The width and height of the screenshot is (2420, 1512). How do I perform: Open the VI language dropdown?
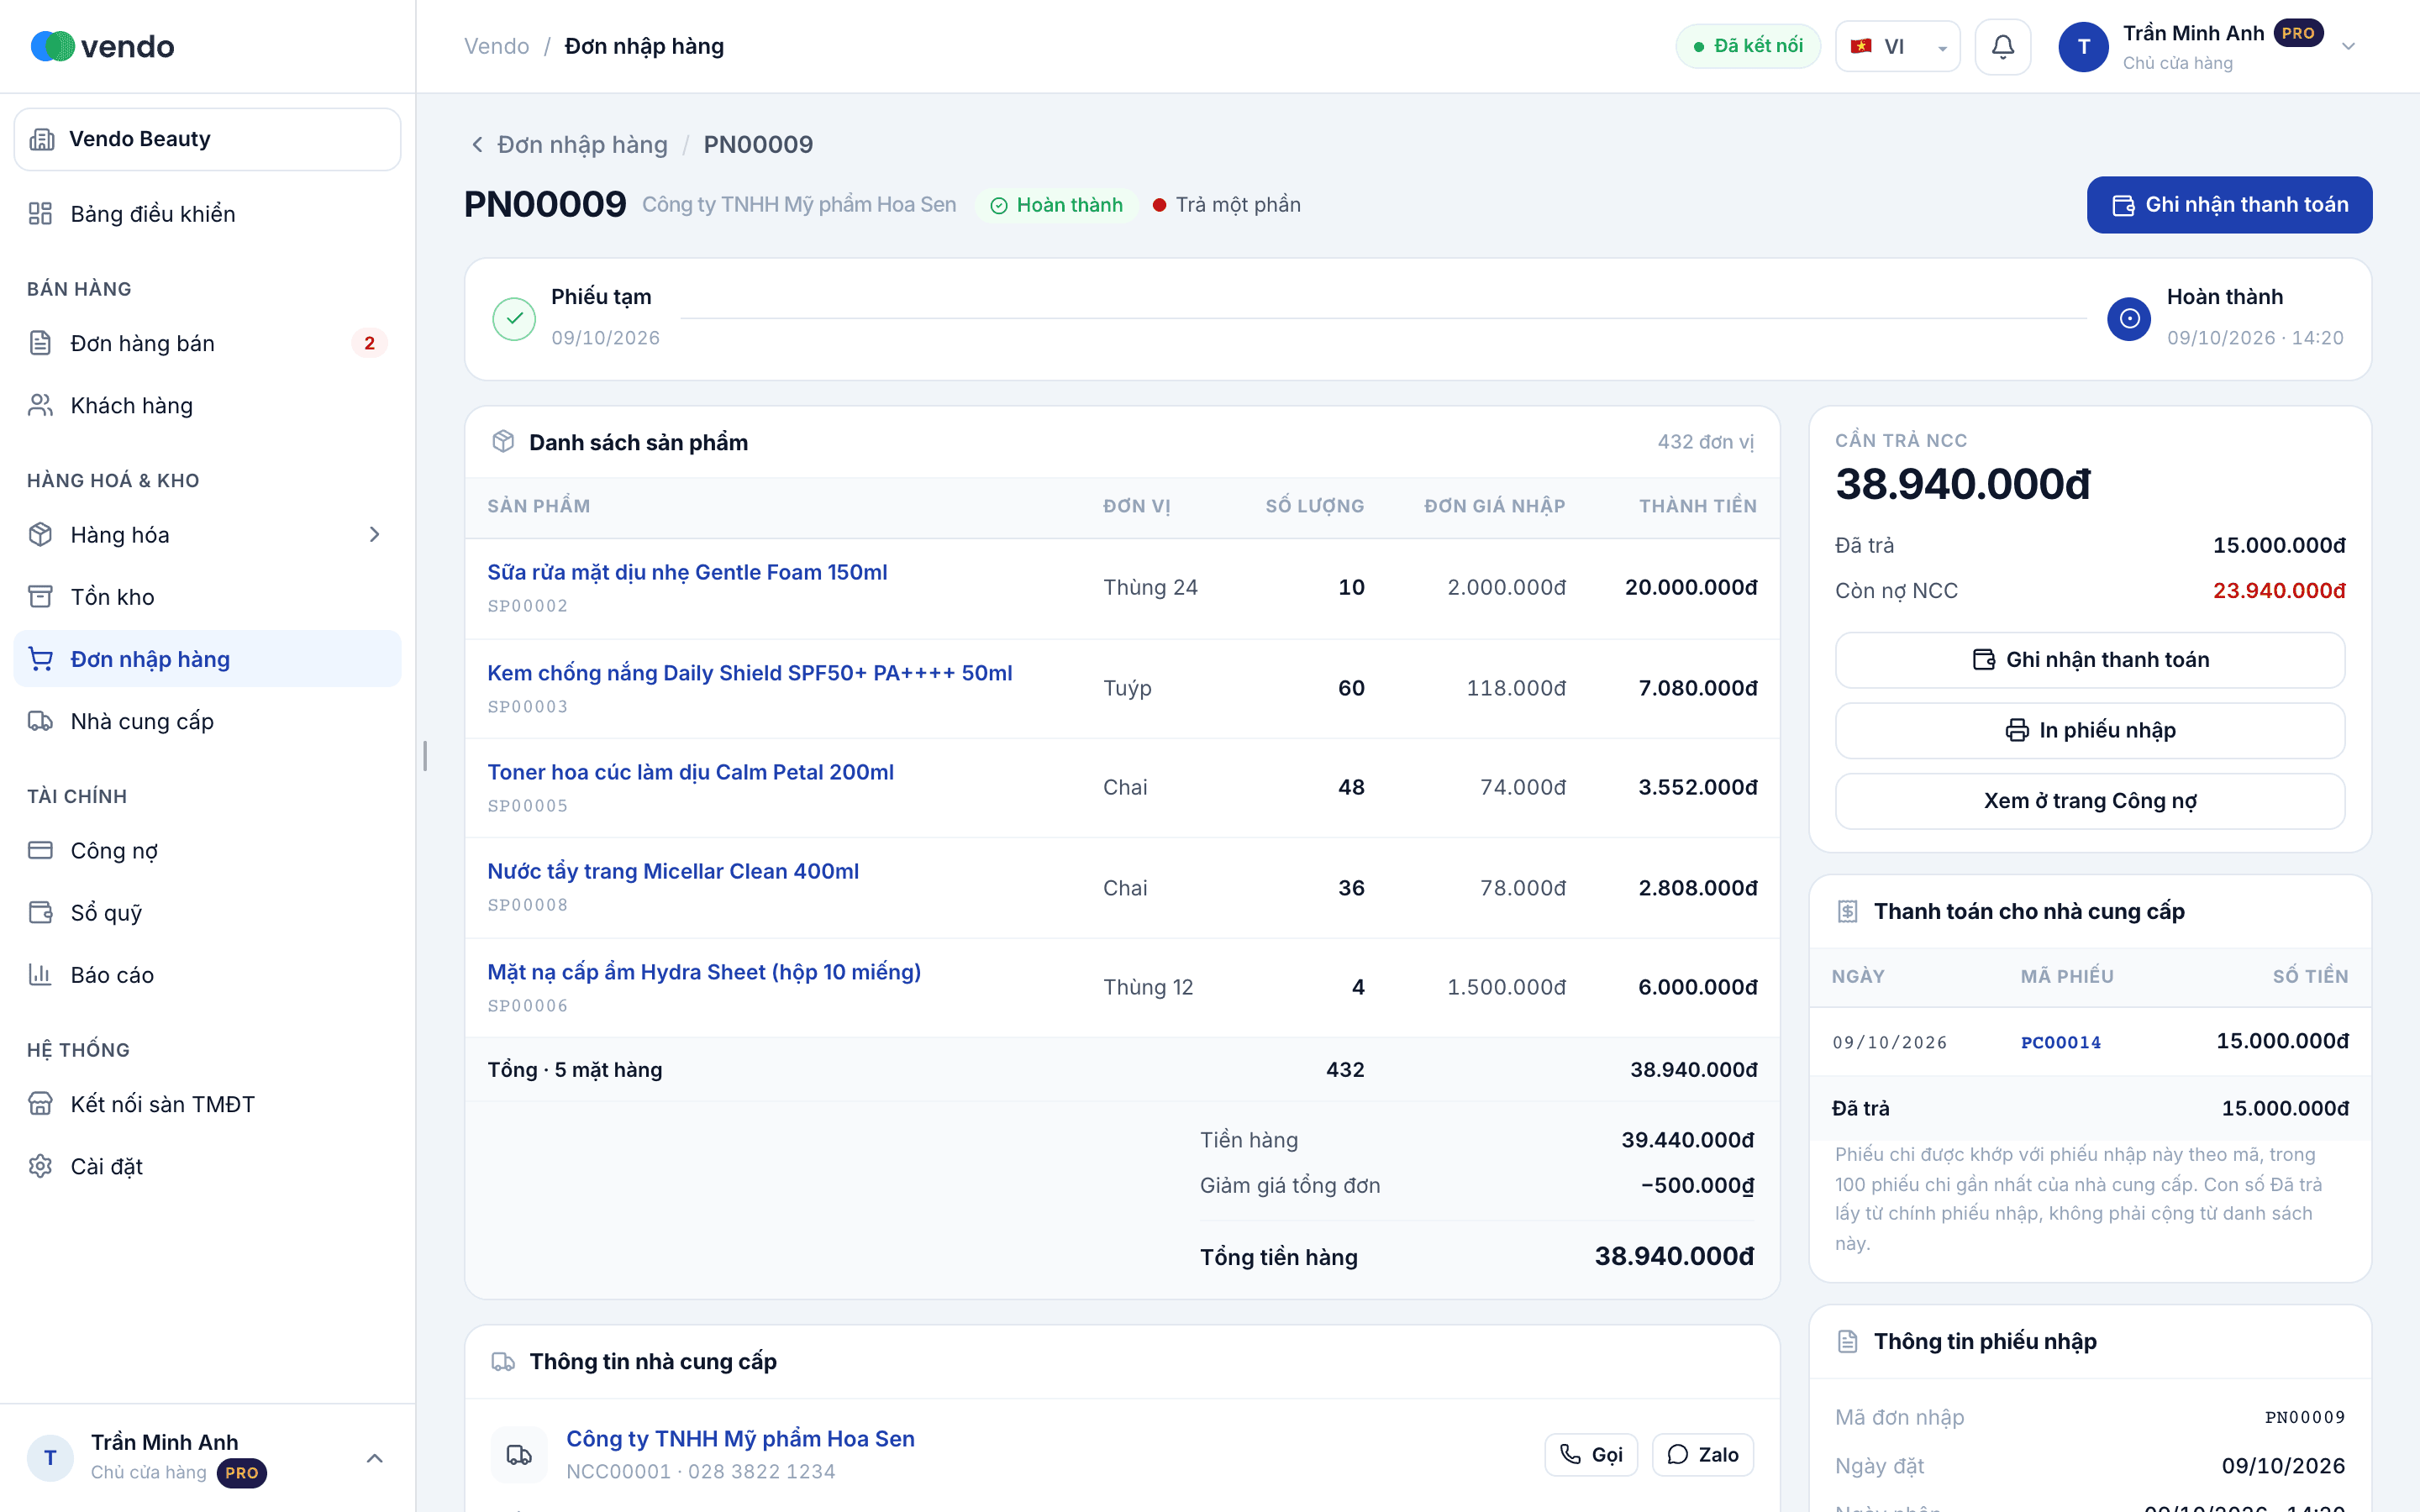coord(1897,46)
